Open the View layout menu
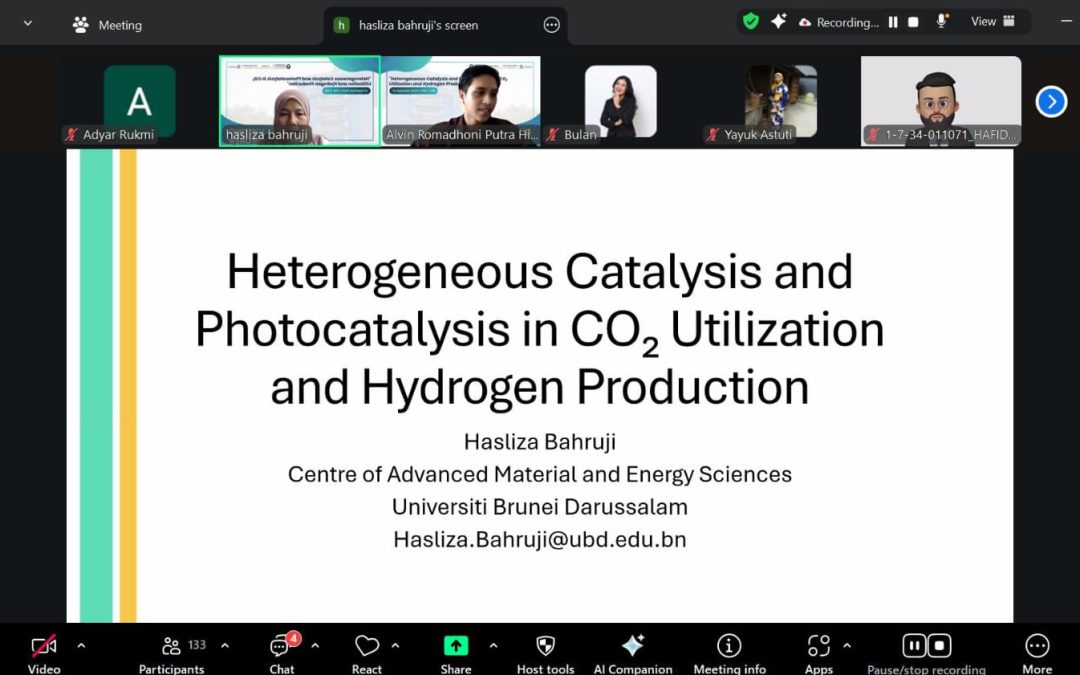1080x675 pixels. 992,22
